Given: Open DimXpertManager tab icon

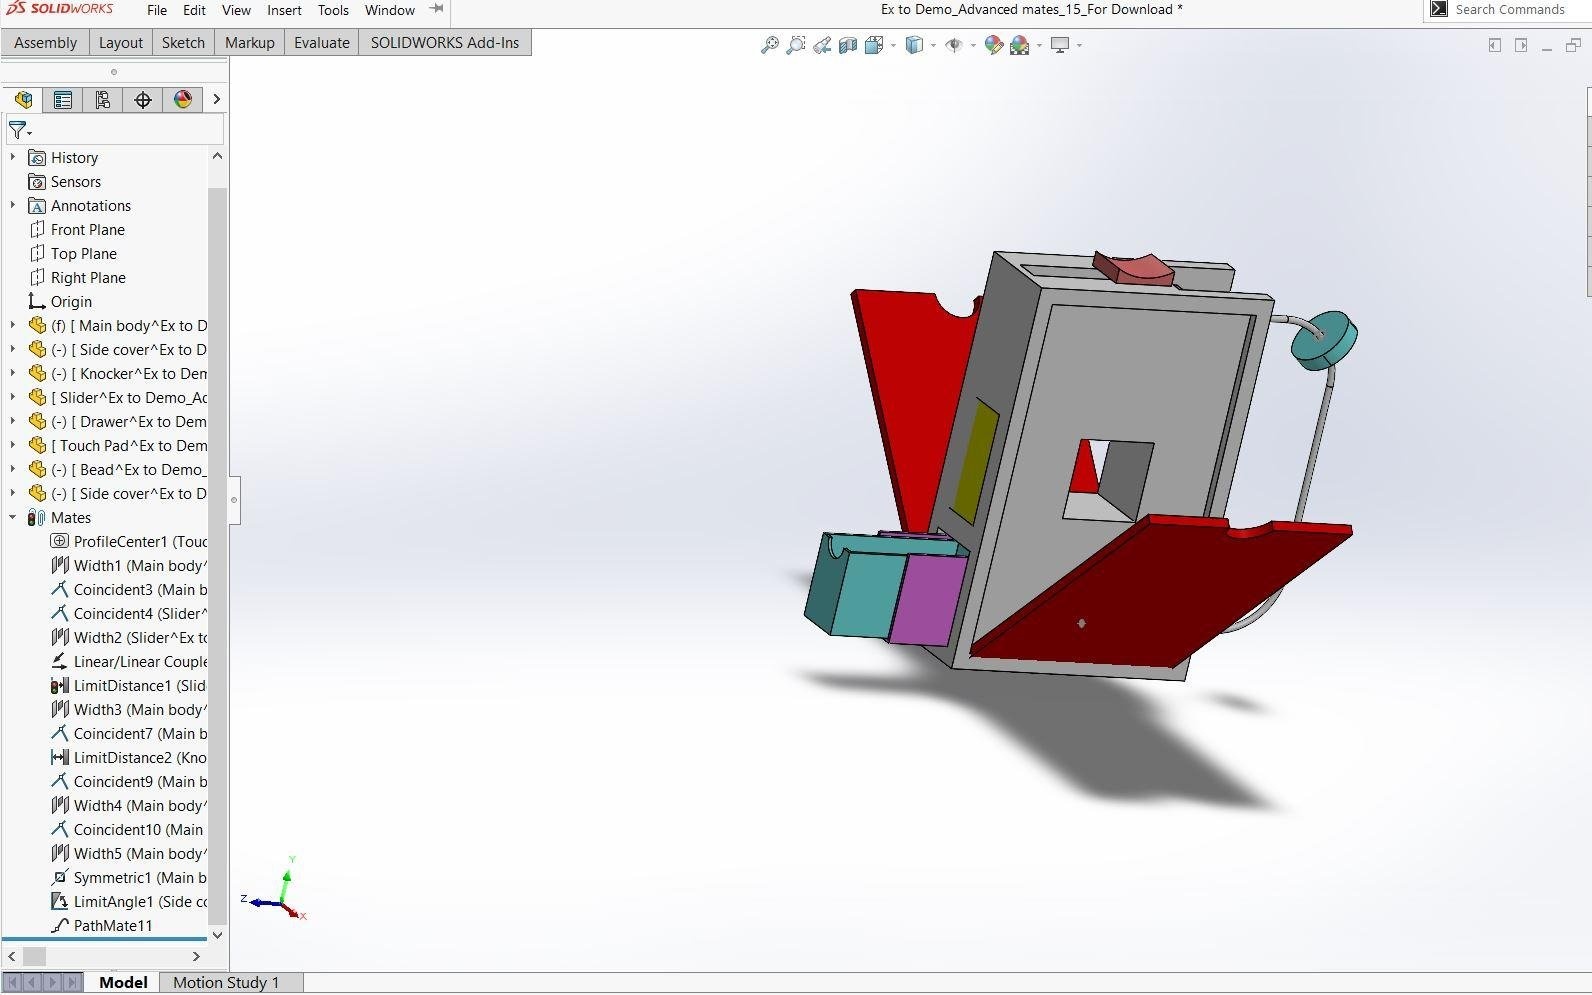Looking at the screenshot, I should click(x=143, y=99).
